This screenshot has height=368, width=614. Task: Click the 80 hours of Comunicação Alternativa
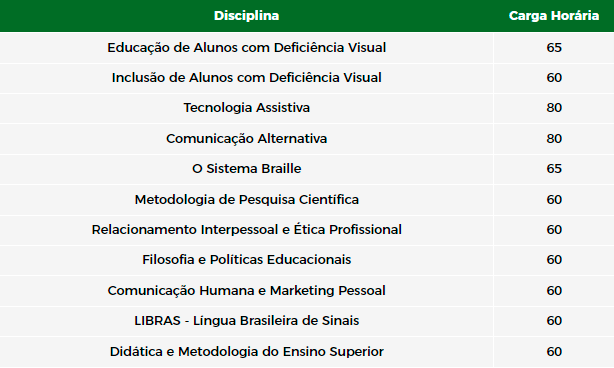554,139
